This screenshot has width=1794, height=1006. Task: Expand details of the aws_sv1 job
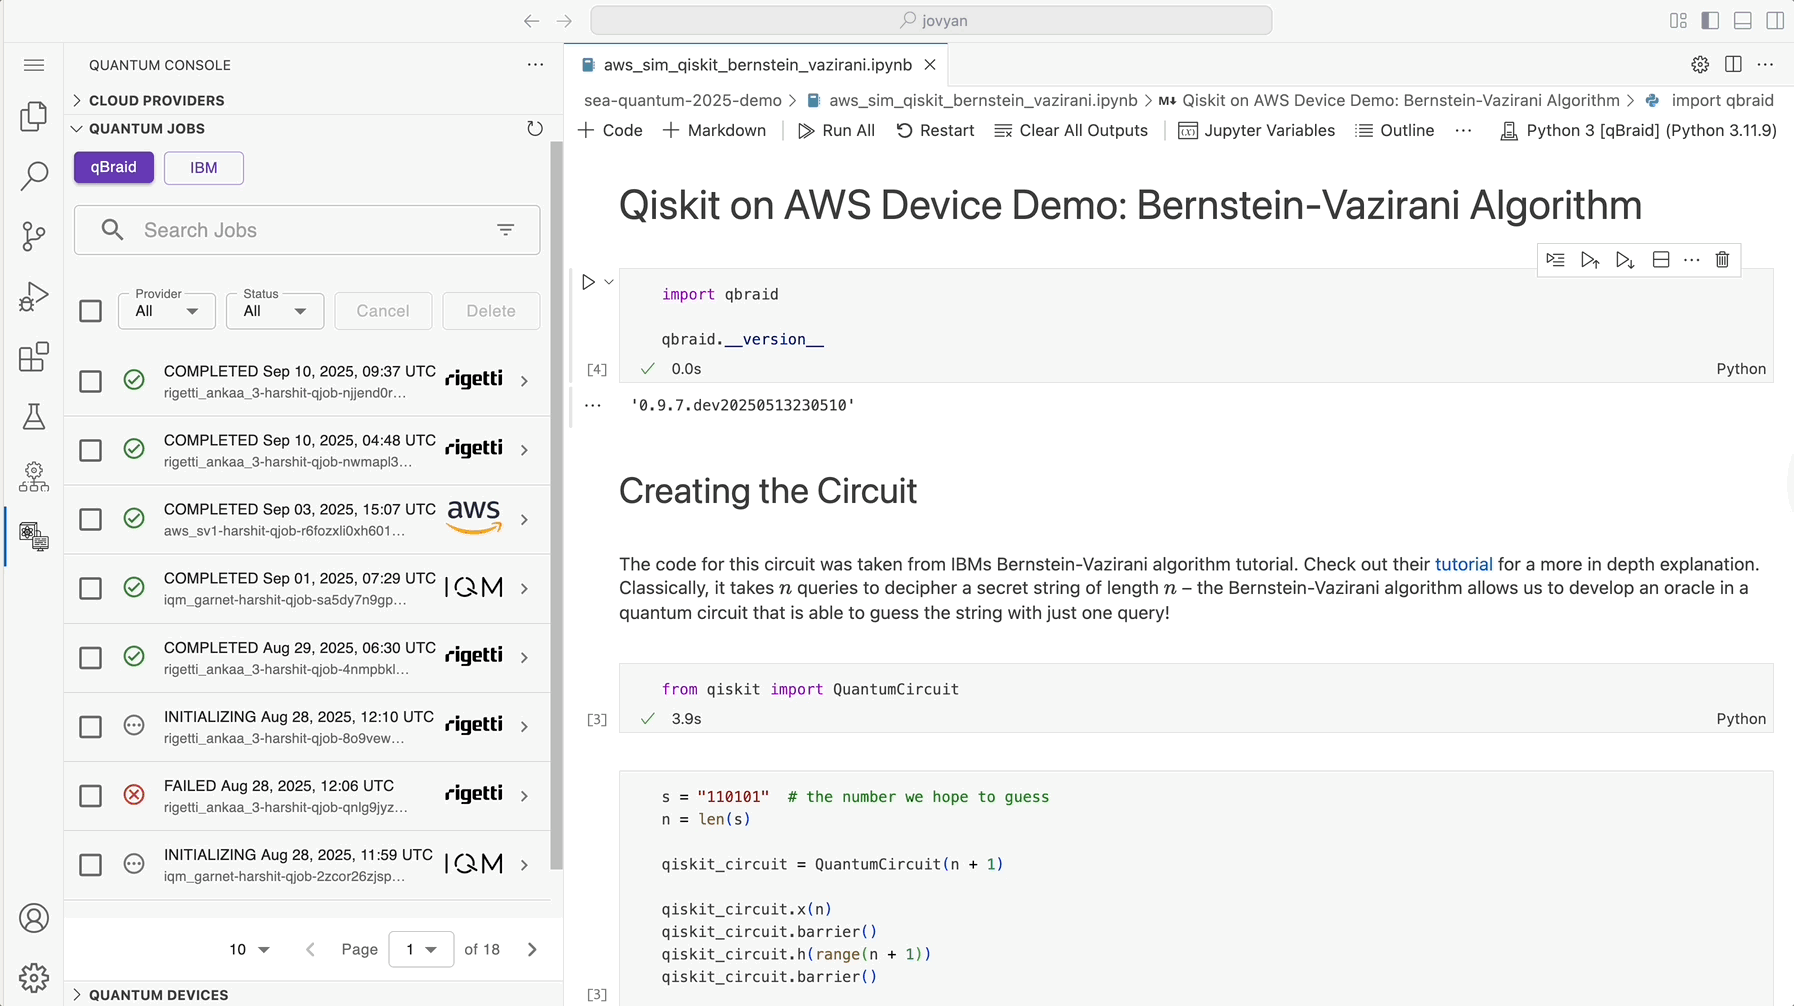[x=524, y=520]
